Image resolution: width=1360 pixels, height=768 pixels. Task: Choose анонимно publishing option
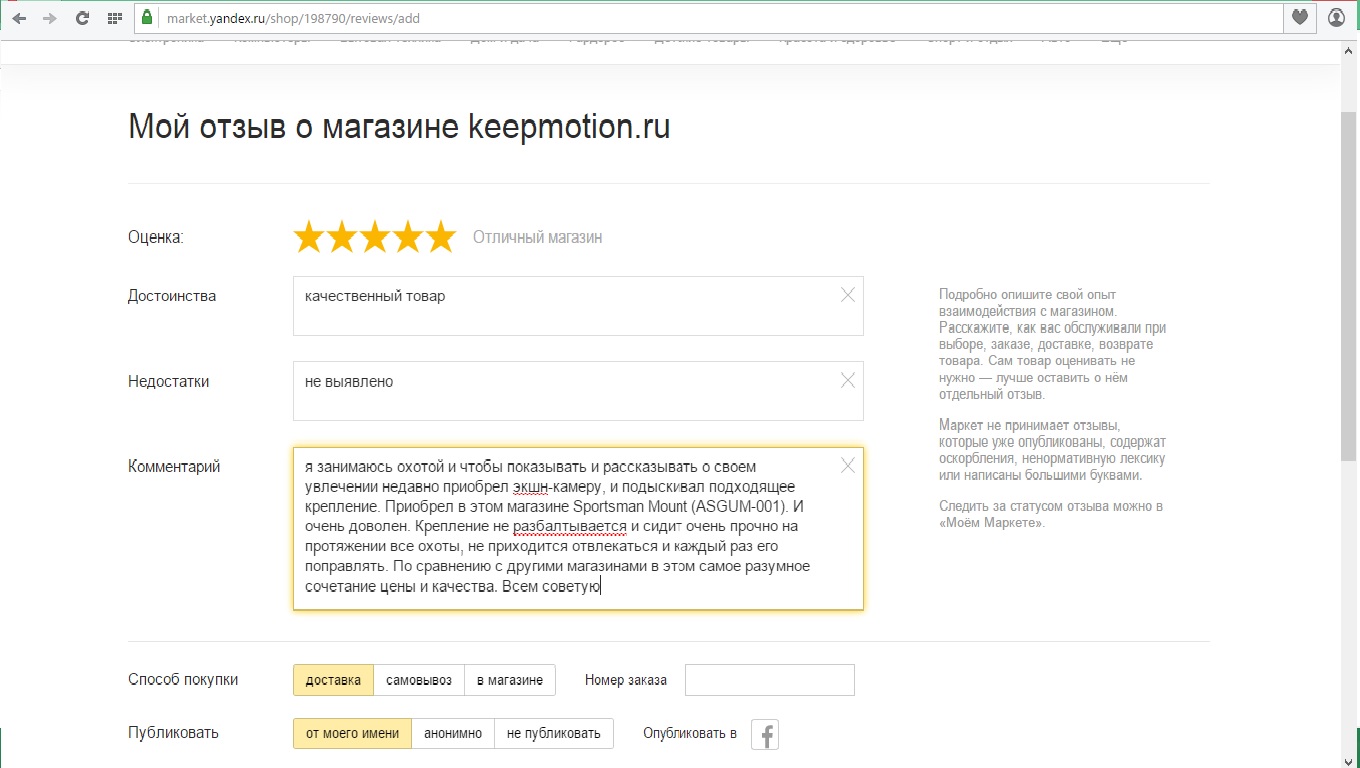tap(453, 733)
